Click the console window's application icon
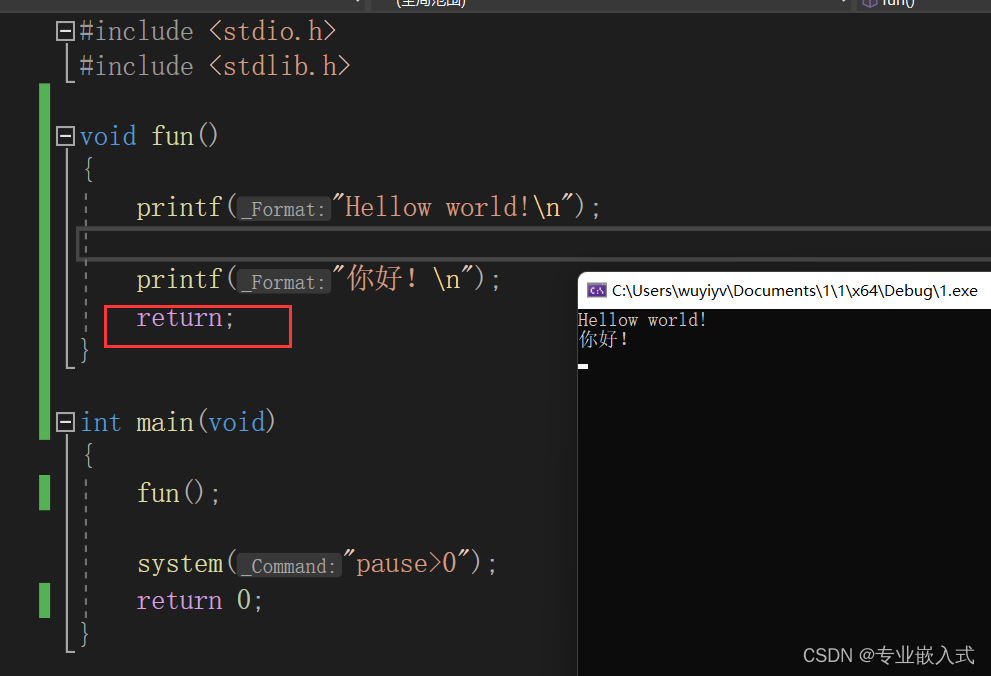The height and width of the screenshot is (676, 991). [x=597, y=291]
